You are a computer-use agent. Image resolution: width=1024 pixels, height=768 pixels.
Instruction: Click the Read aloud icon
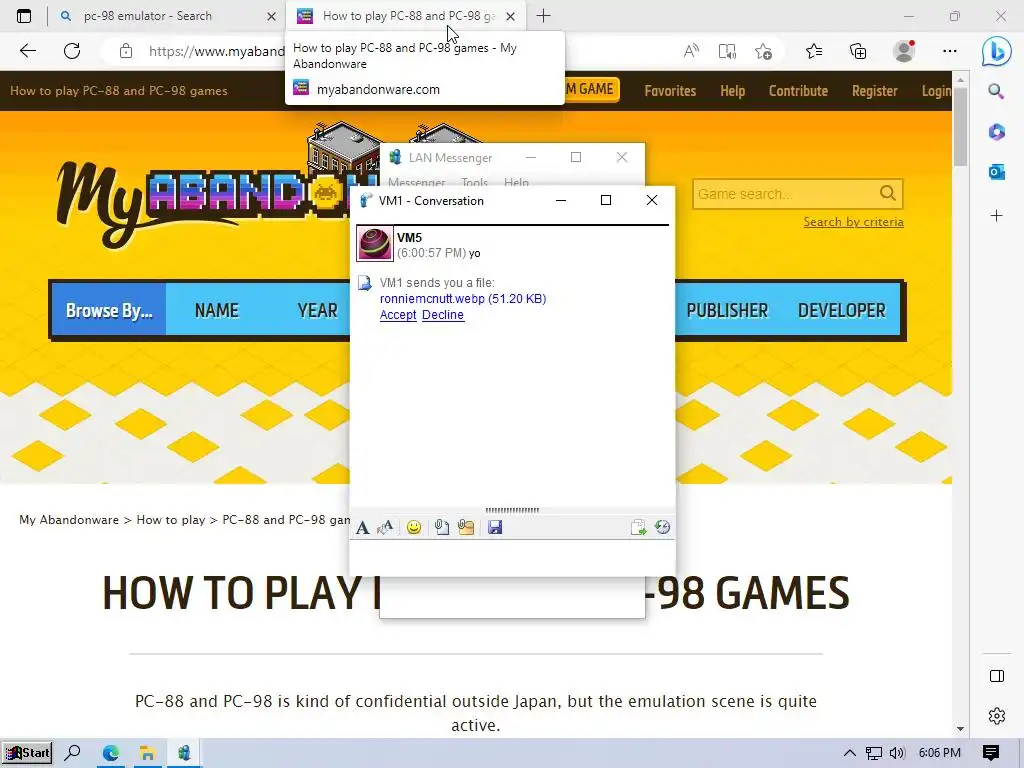pos(691,51)
